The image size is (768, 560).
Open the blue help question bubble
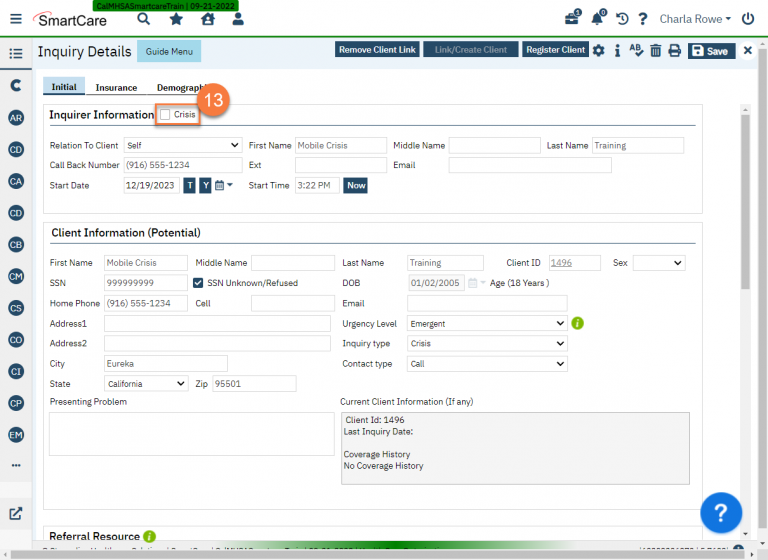[720, 513]
